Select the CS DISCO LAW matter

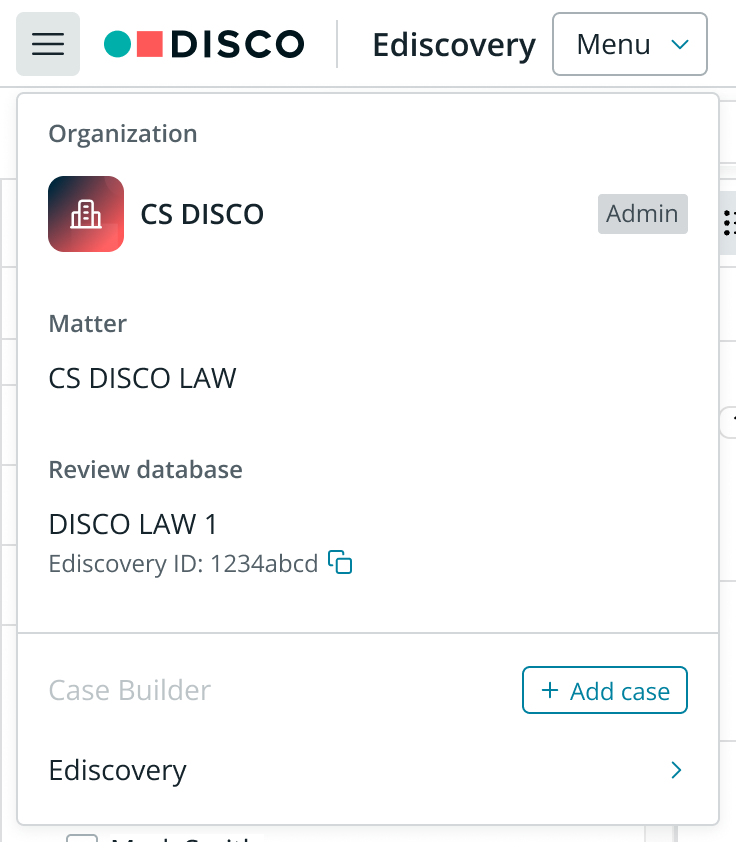point(142,378)
